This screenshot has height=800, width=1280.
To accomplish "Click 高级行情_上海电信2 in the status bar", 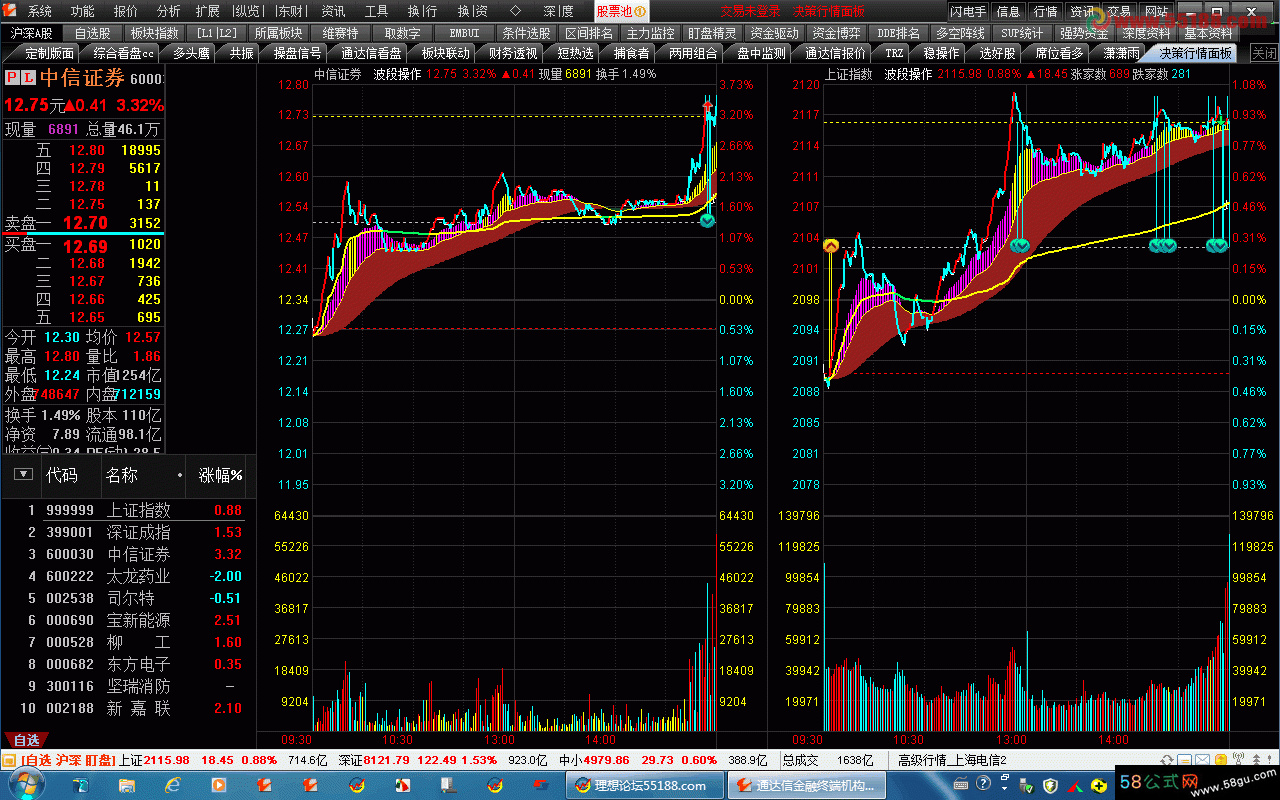I will coord(952,761).
